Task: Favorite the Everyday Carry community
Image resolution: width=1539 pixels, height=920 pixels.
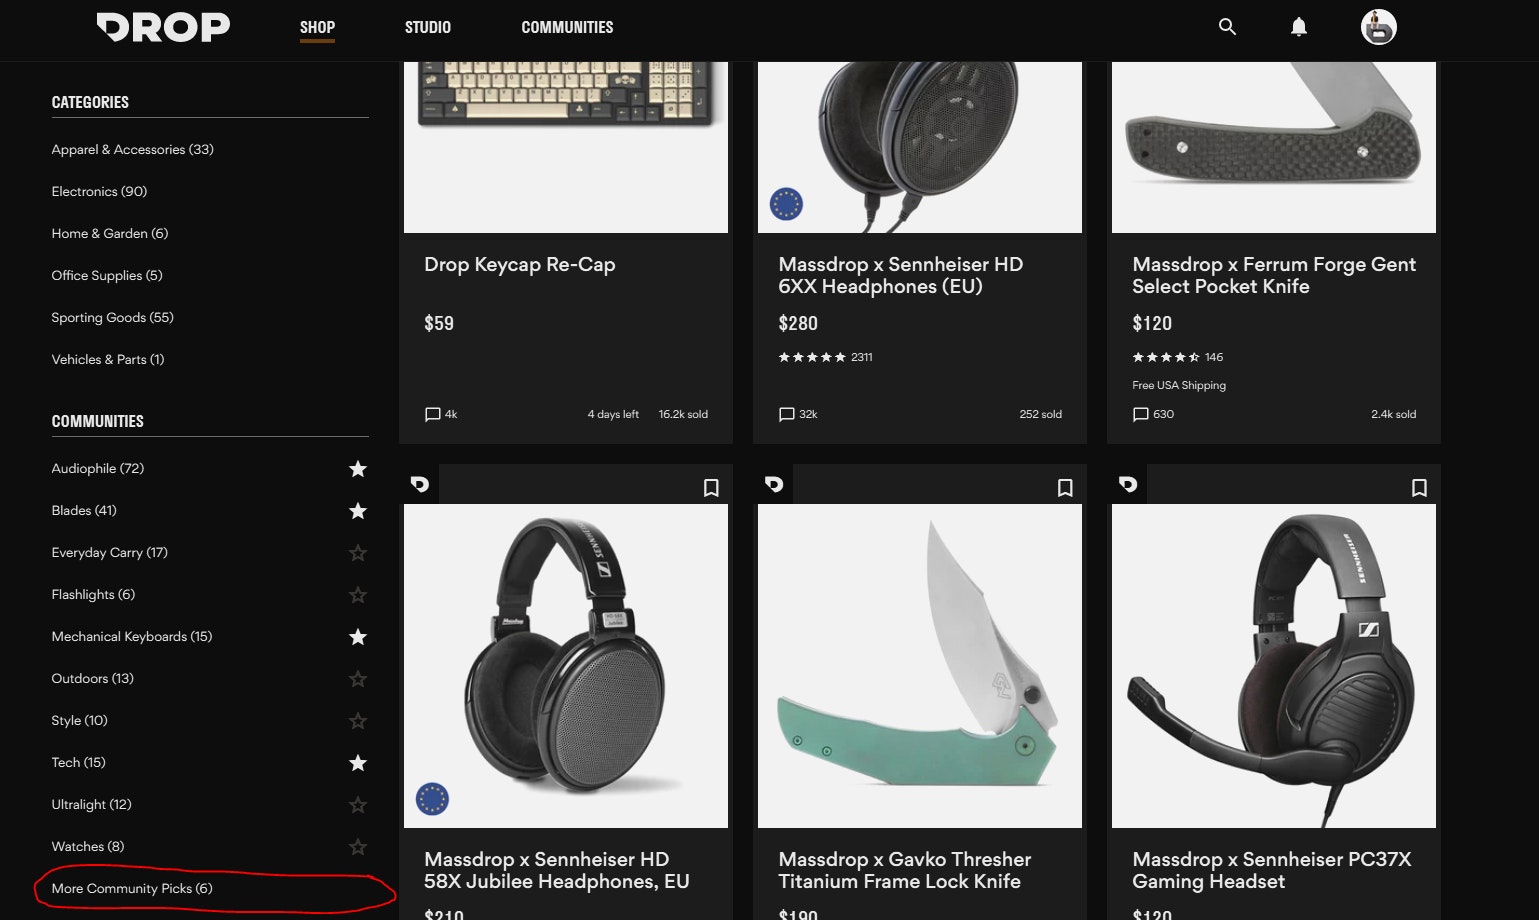Action: [357, 553]
